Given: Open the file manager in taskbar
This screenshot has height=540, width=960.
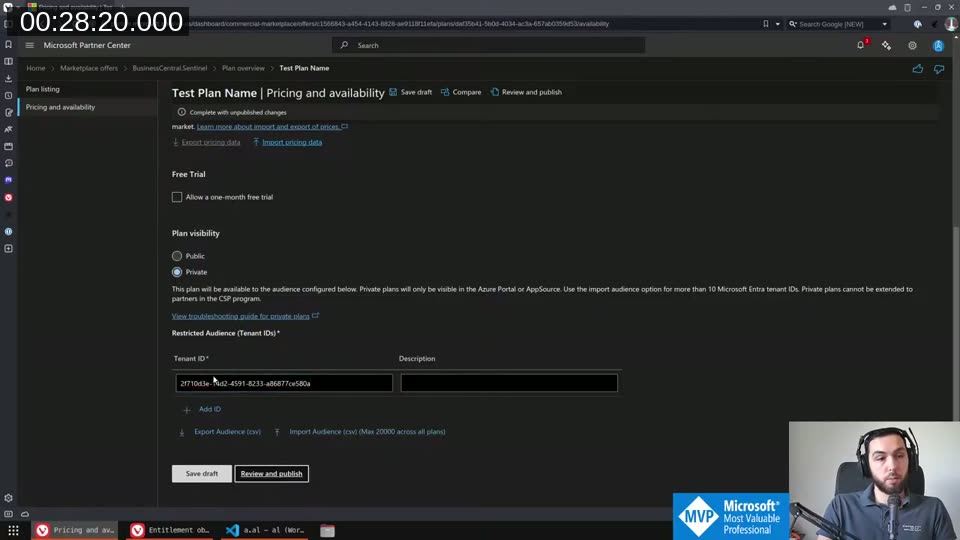Looking at the screenshot, I should pos(328,530).
